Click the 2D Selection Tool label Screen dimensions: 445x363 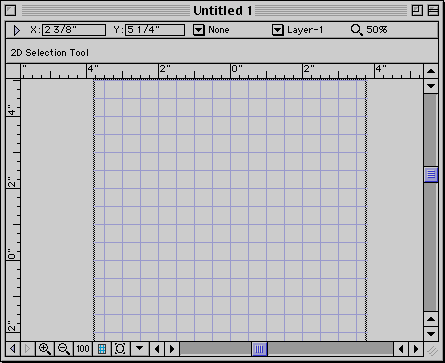point(50,53)
